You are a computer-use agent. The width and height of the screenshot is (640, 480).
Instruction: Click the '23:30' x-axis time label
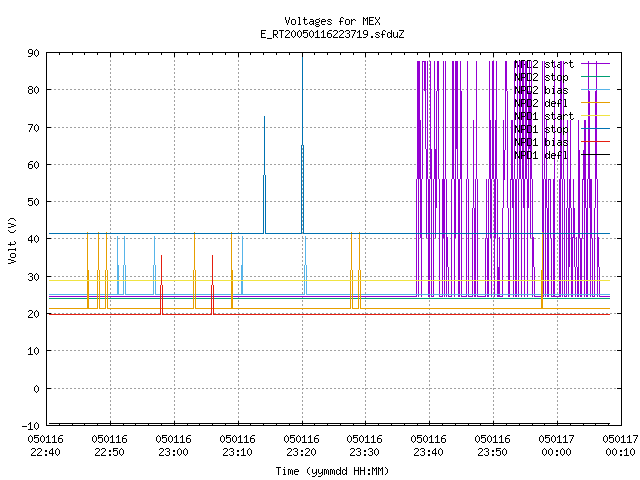coord(364,453)
